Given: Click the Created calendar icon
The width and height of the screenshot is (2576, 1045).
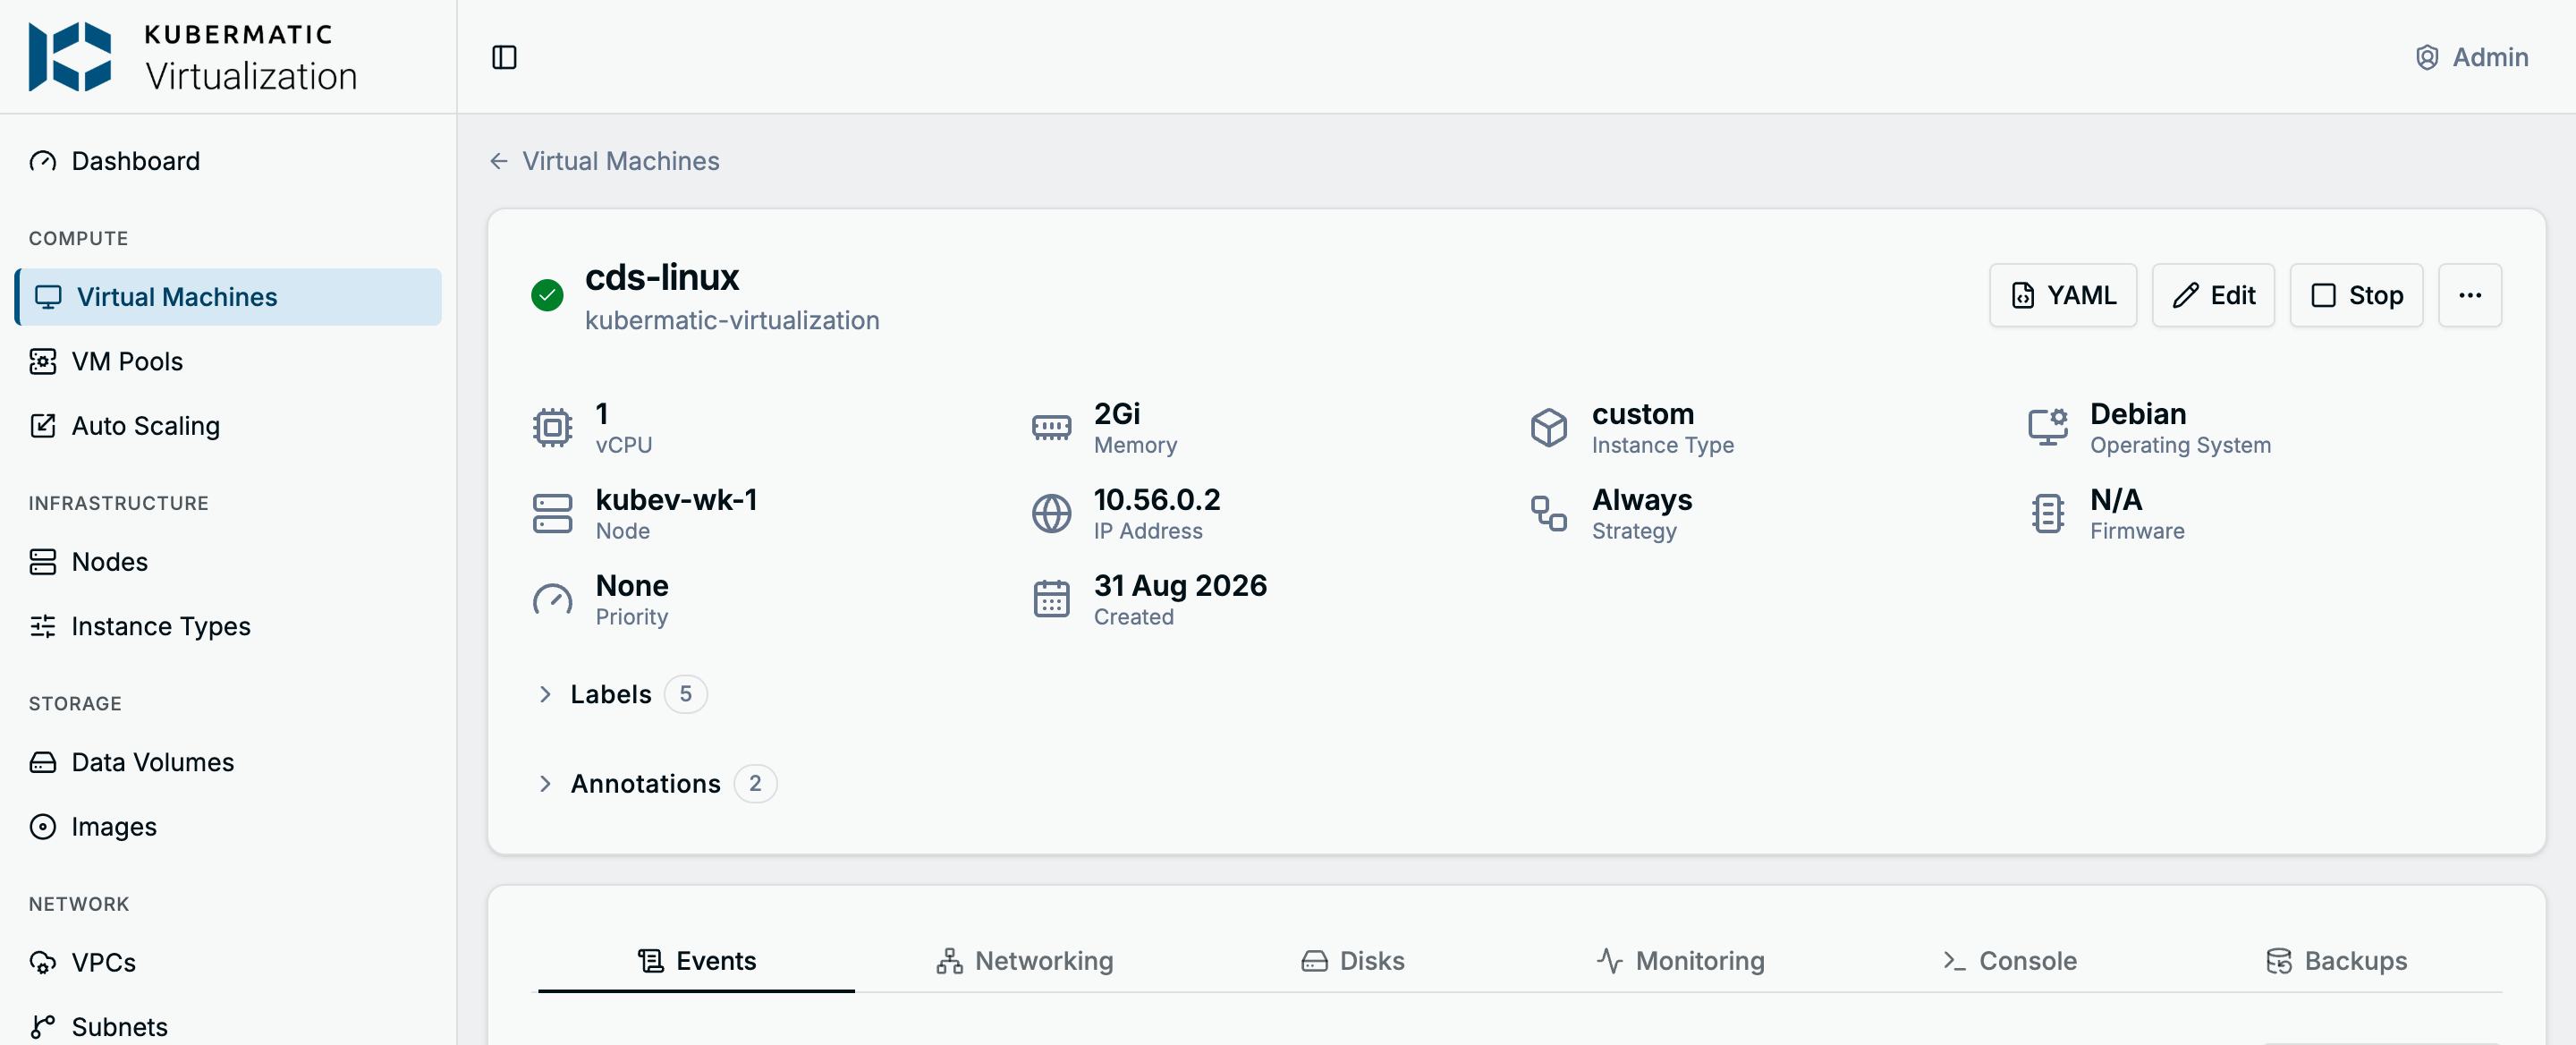Looking at the screenshot, I should [1051, 599].
